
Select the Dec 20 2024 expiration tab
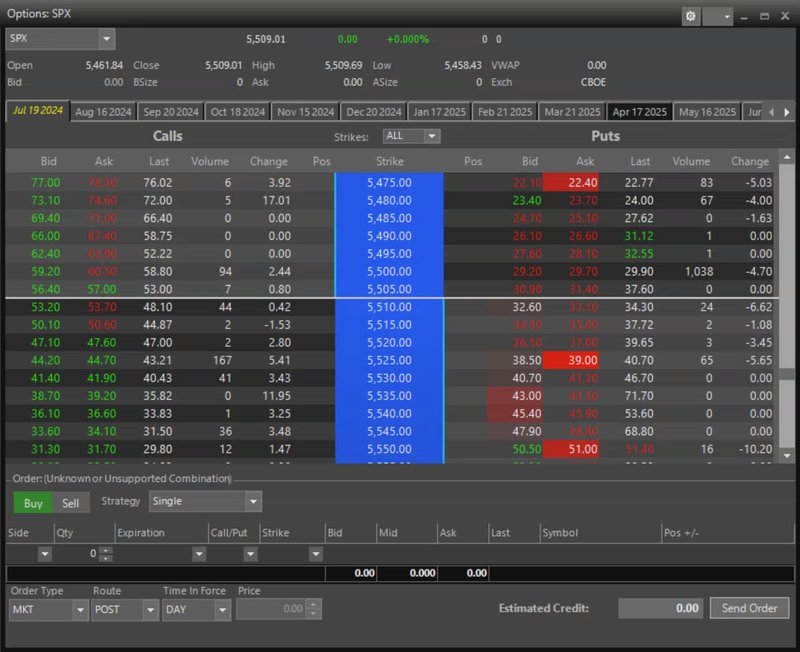click(373, 112)
